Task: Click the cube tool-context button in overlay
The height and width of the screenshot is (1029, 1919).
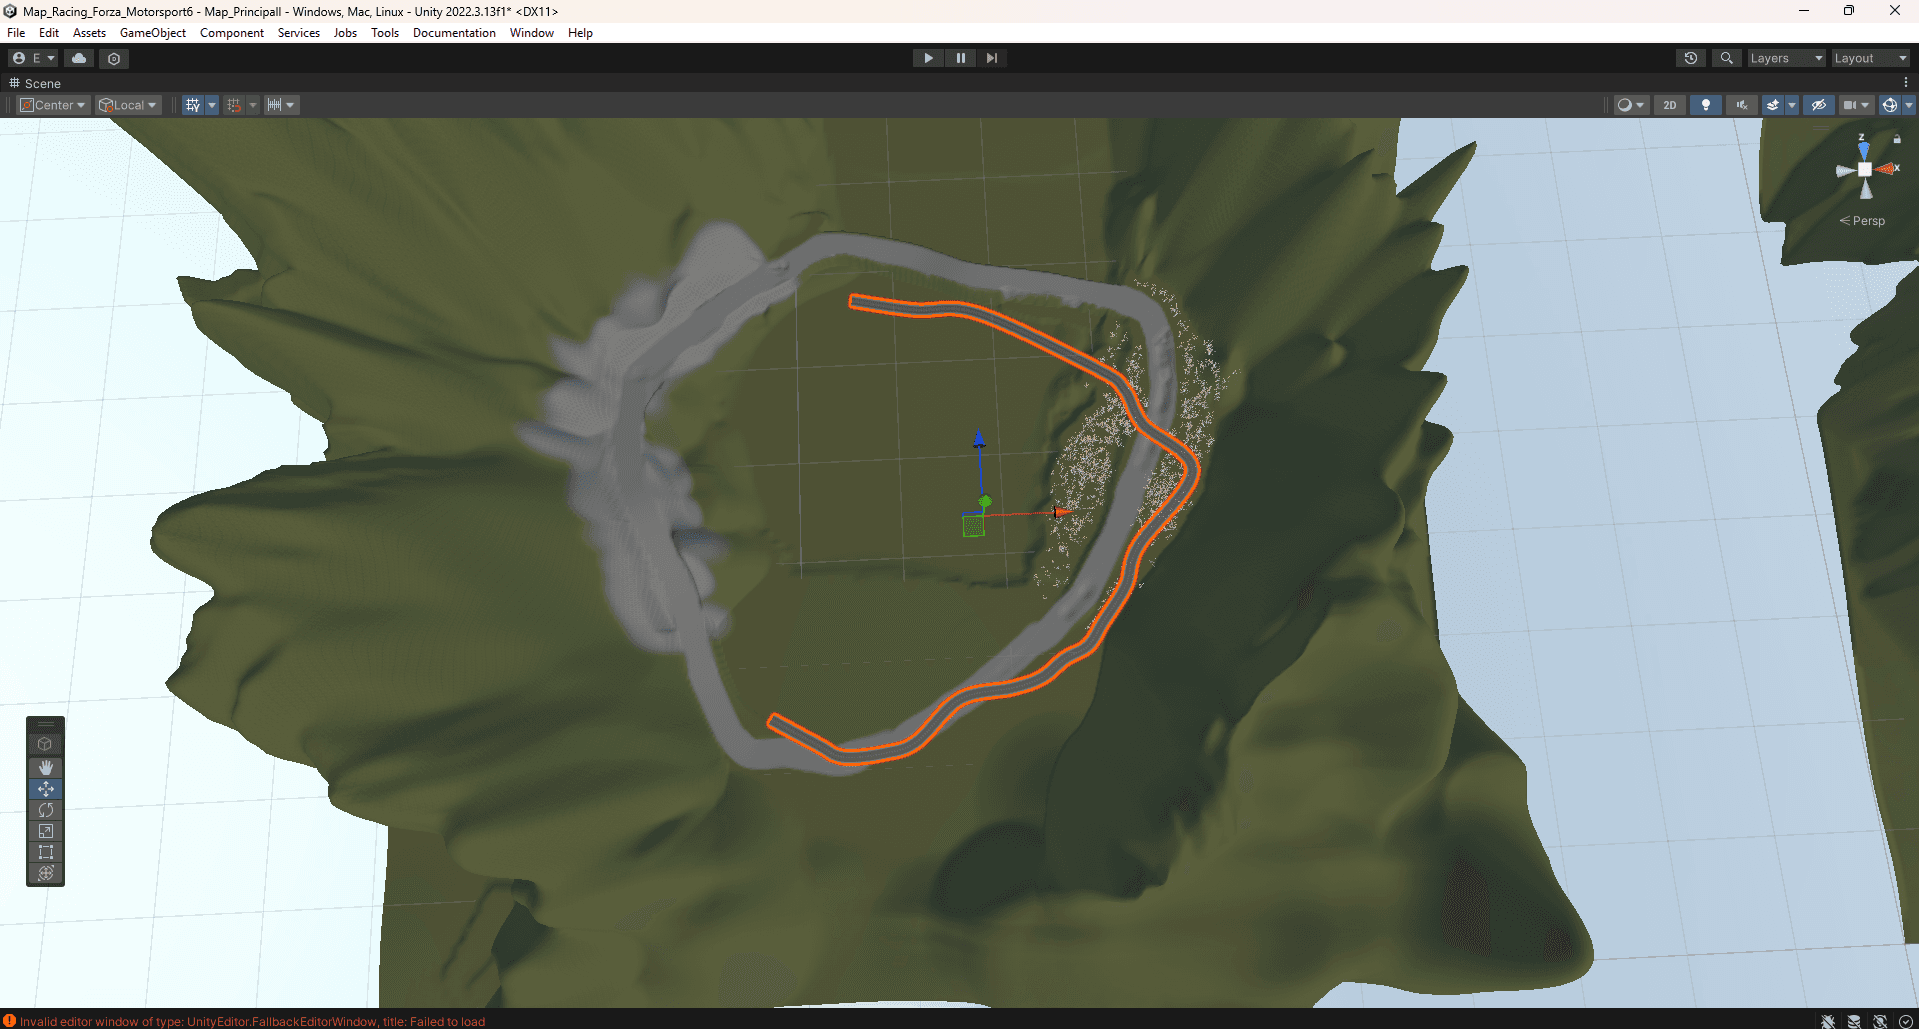Action: point(45,744)
